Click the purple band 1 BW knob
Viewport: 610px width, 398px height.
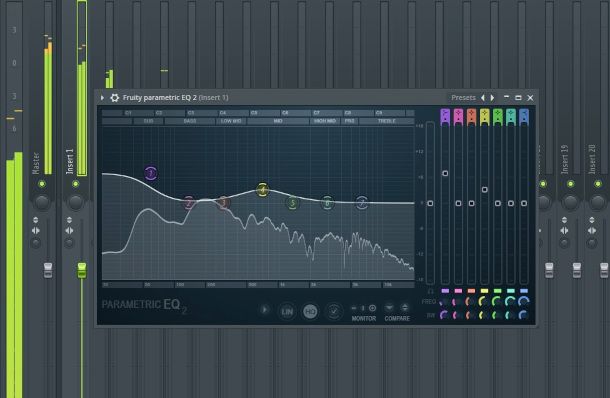click(445, 315)
